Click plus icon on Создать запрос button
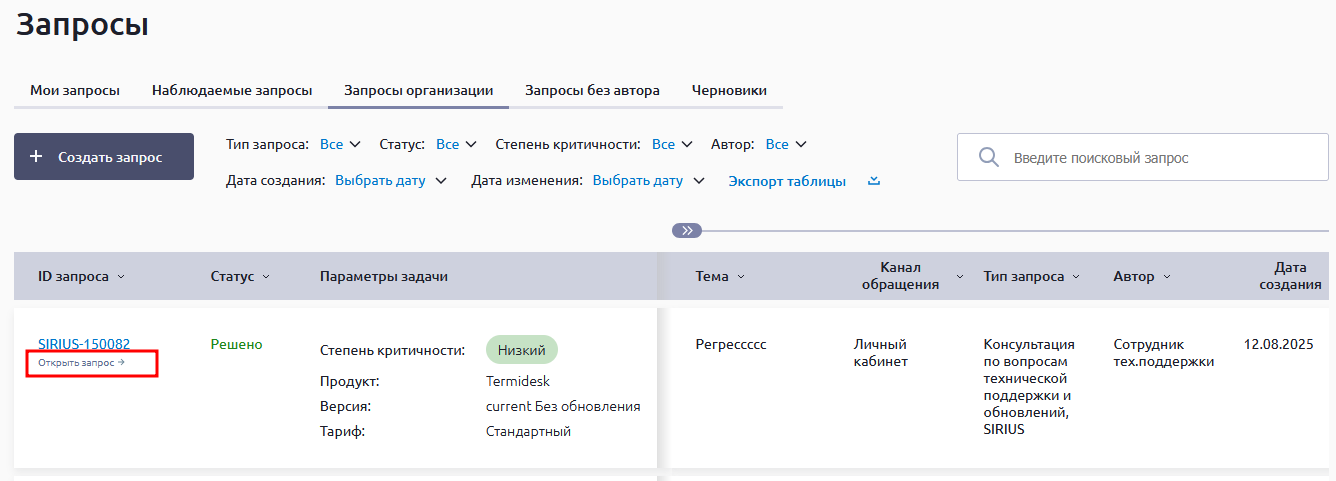Screen dimensions: 1336x481 click(x=37, y=157)
